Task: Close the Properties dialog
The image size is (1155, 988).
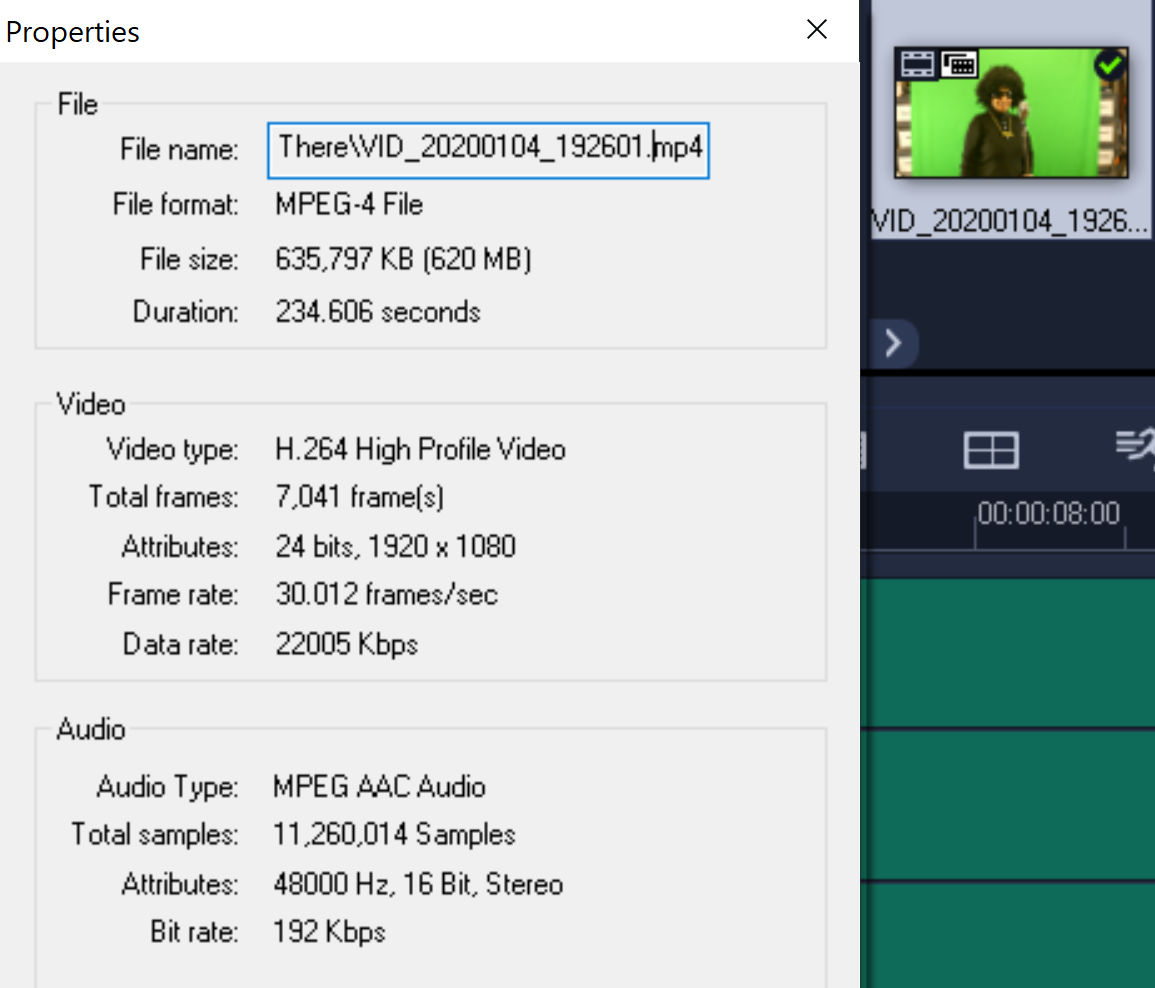Action: 817,29
